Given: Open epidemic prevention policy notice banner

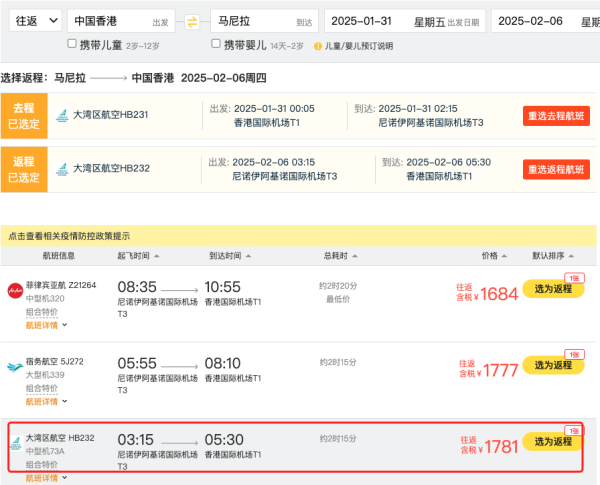Looking at the screenshot, I should coord(298,236).
